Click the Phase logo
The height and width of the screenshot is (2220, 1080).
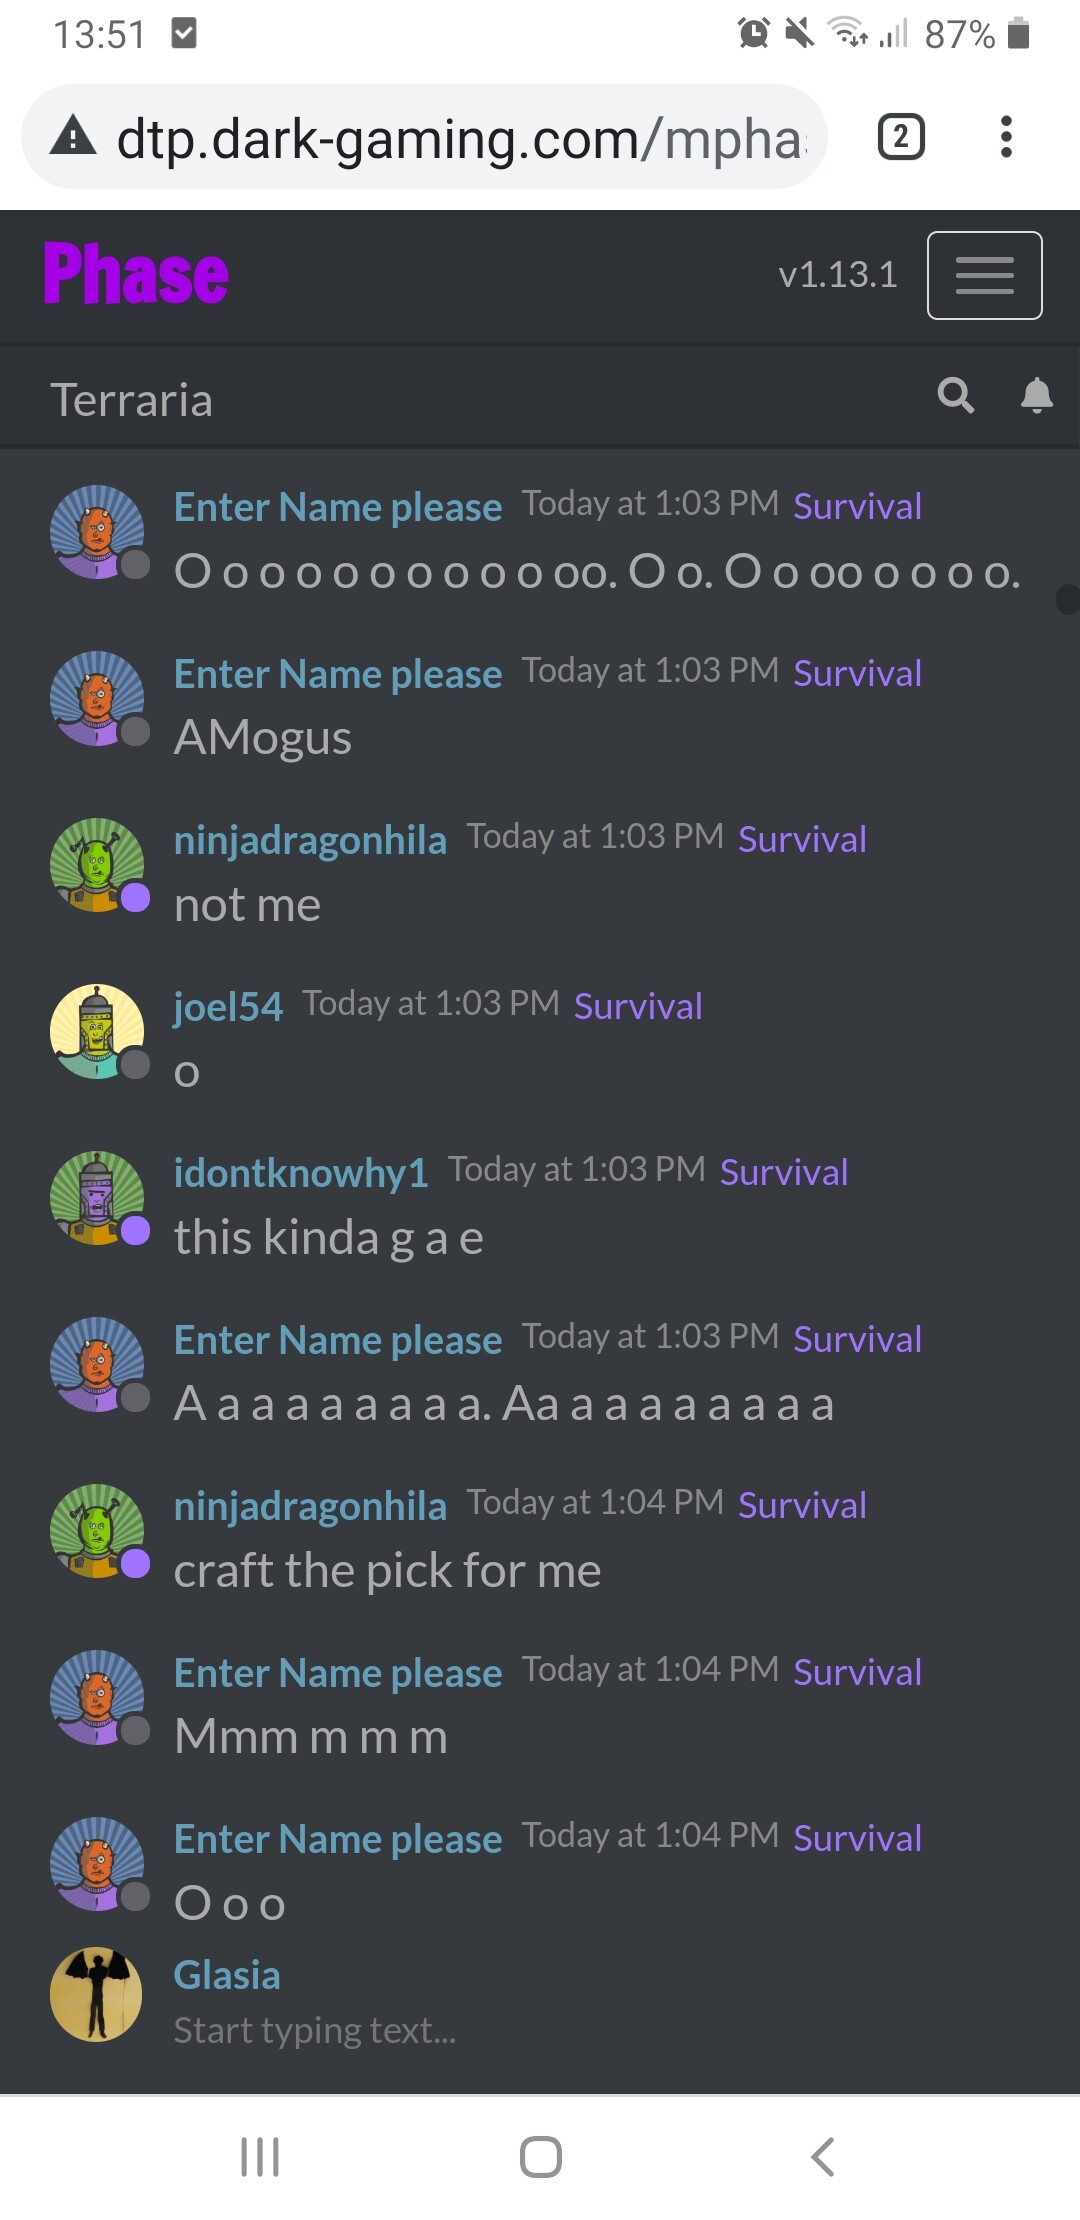(136, 274)
